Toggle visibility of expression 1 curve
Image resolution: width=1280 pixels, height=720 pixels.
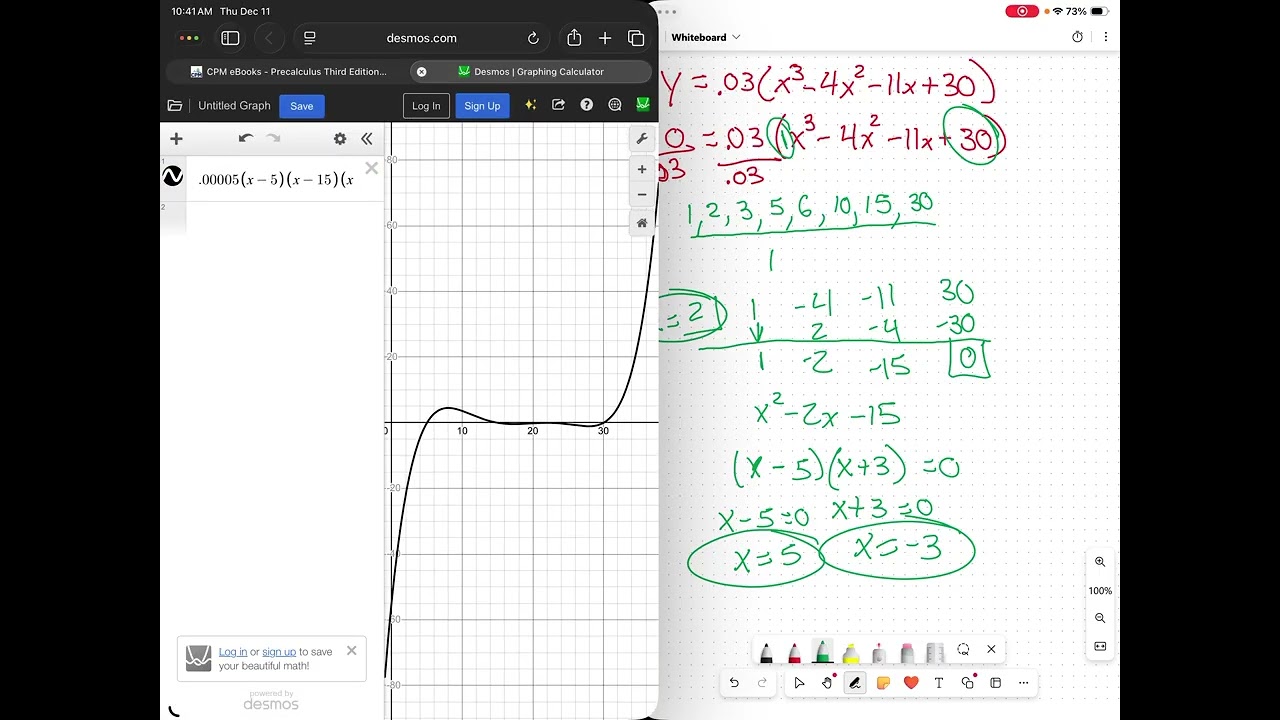point(173,177)
